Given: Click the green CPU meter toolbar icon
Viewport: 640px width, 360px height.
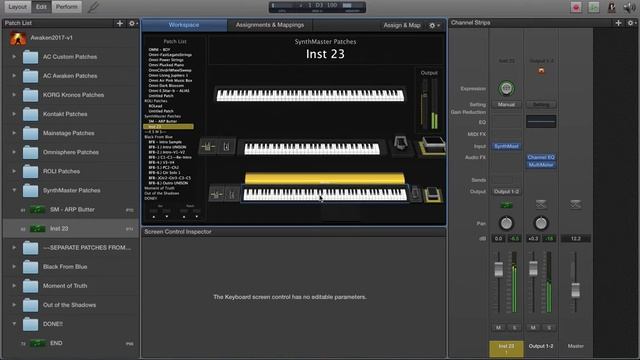Looking at the screenshot, I should pyautogui.click(x=593, y=7).
